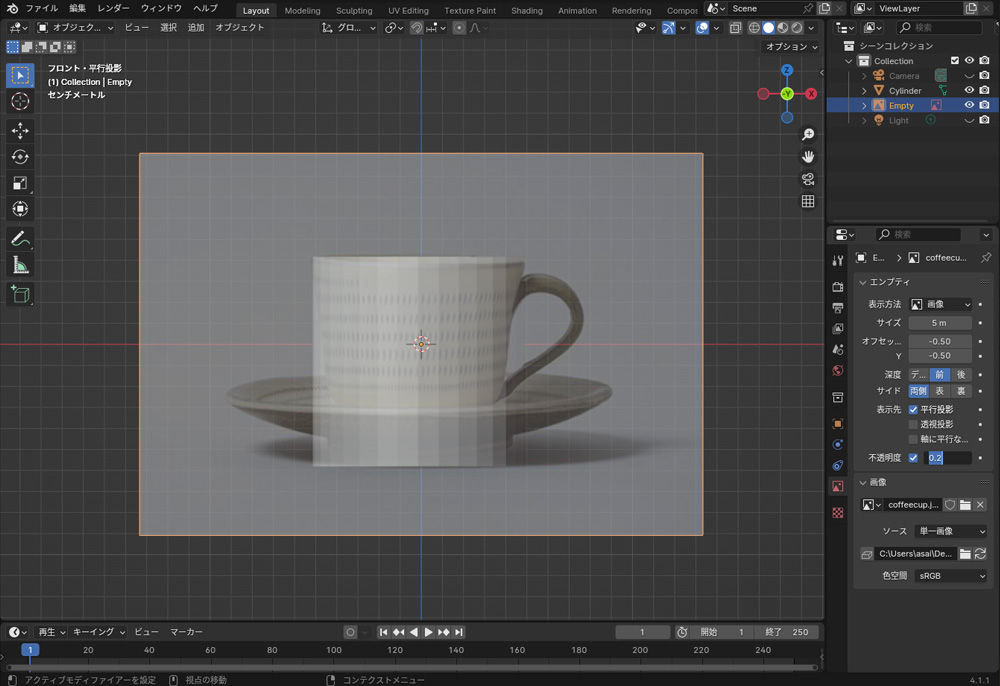Viewport: 1000px width, 686px height.
Task: Click the 後 depth button
Action: click(x=961, y=374)
